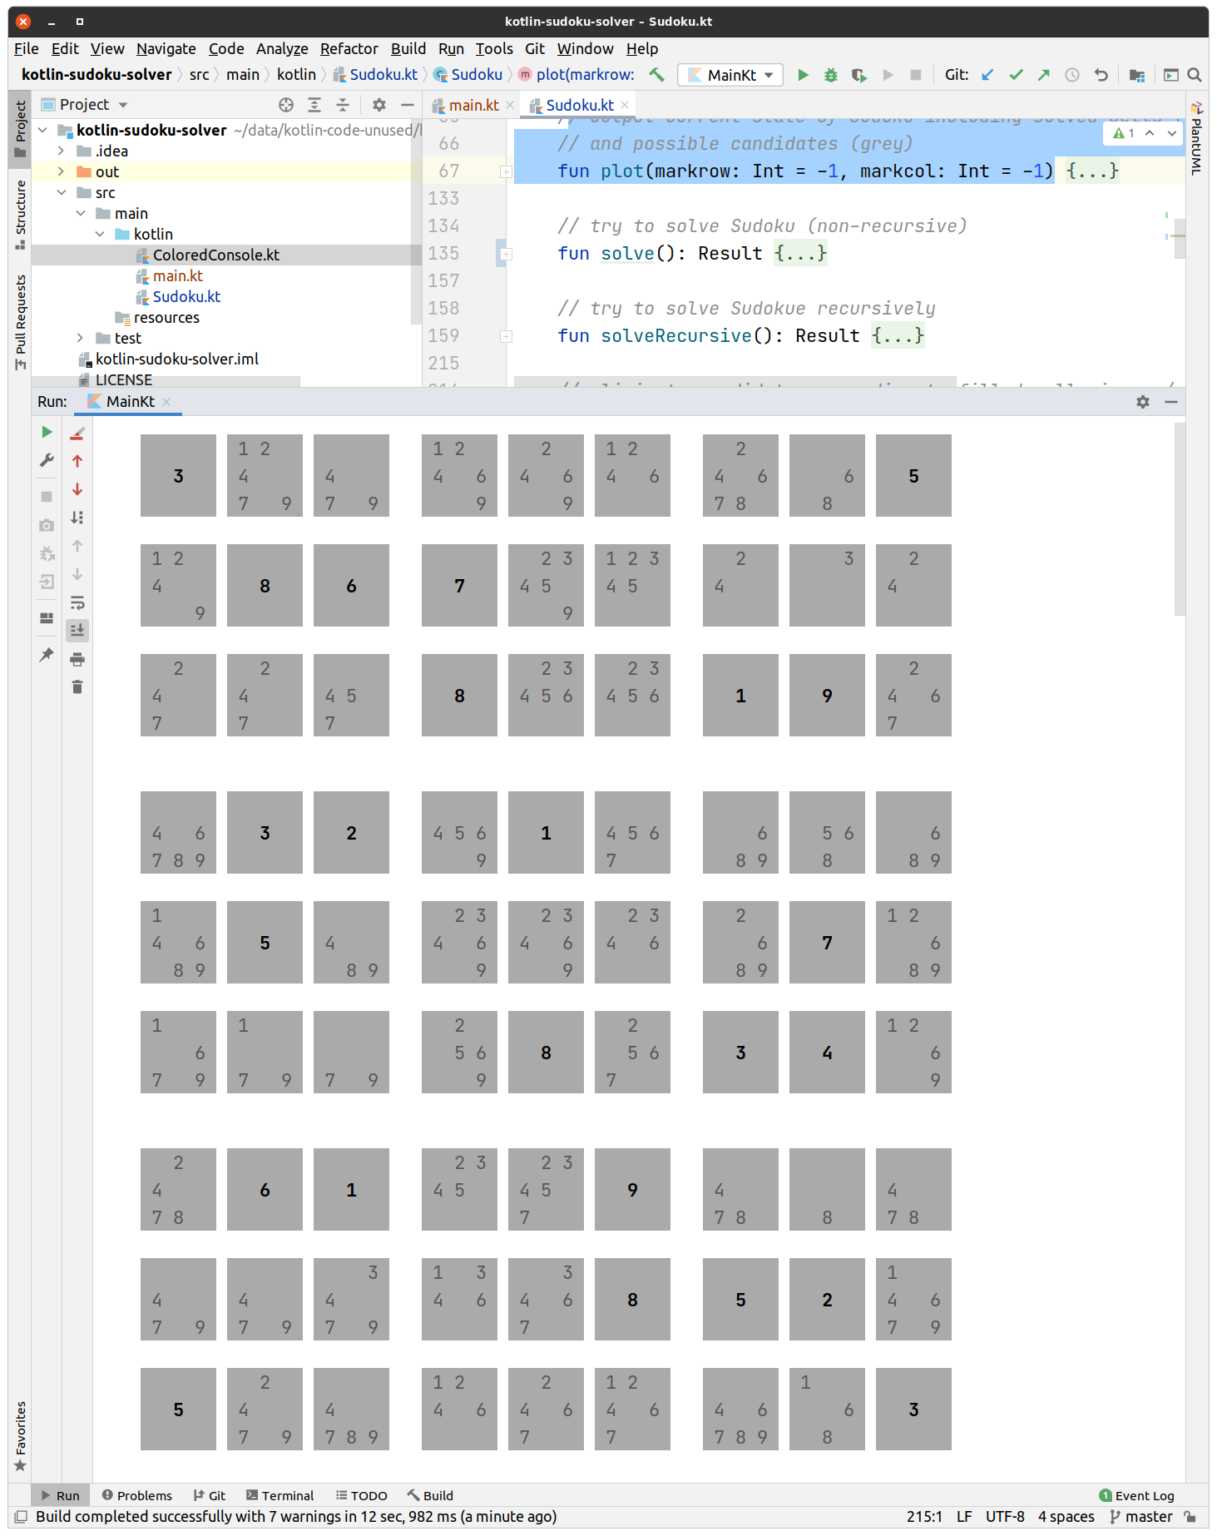Toggle soft-wrap in Run console
1217x1536 pixels.
click(77, 603)
